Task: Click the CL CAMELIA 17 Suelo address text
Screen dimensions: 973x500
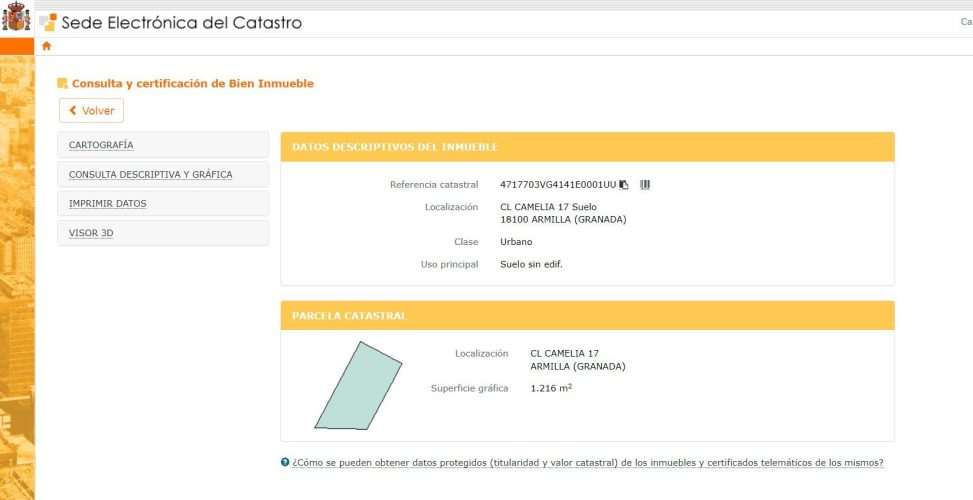Action: tap(548, 207)
